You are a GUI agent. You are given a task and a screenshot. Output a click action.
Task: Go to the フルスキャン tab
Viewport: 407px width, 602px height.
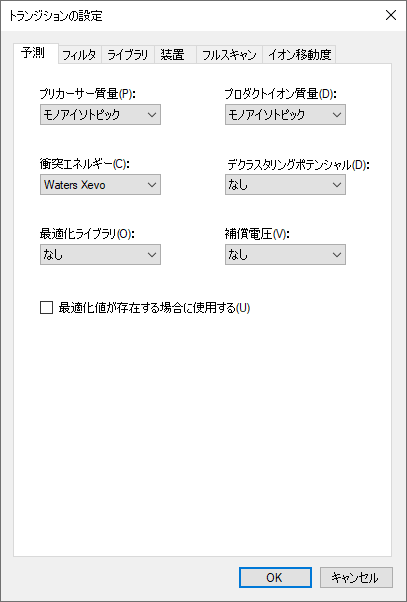[x=229, y=55]
